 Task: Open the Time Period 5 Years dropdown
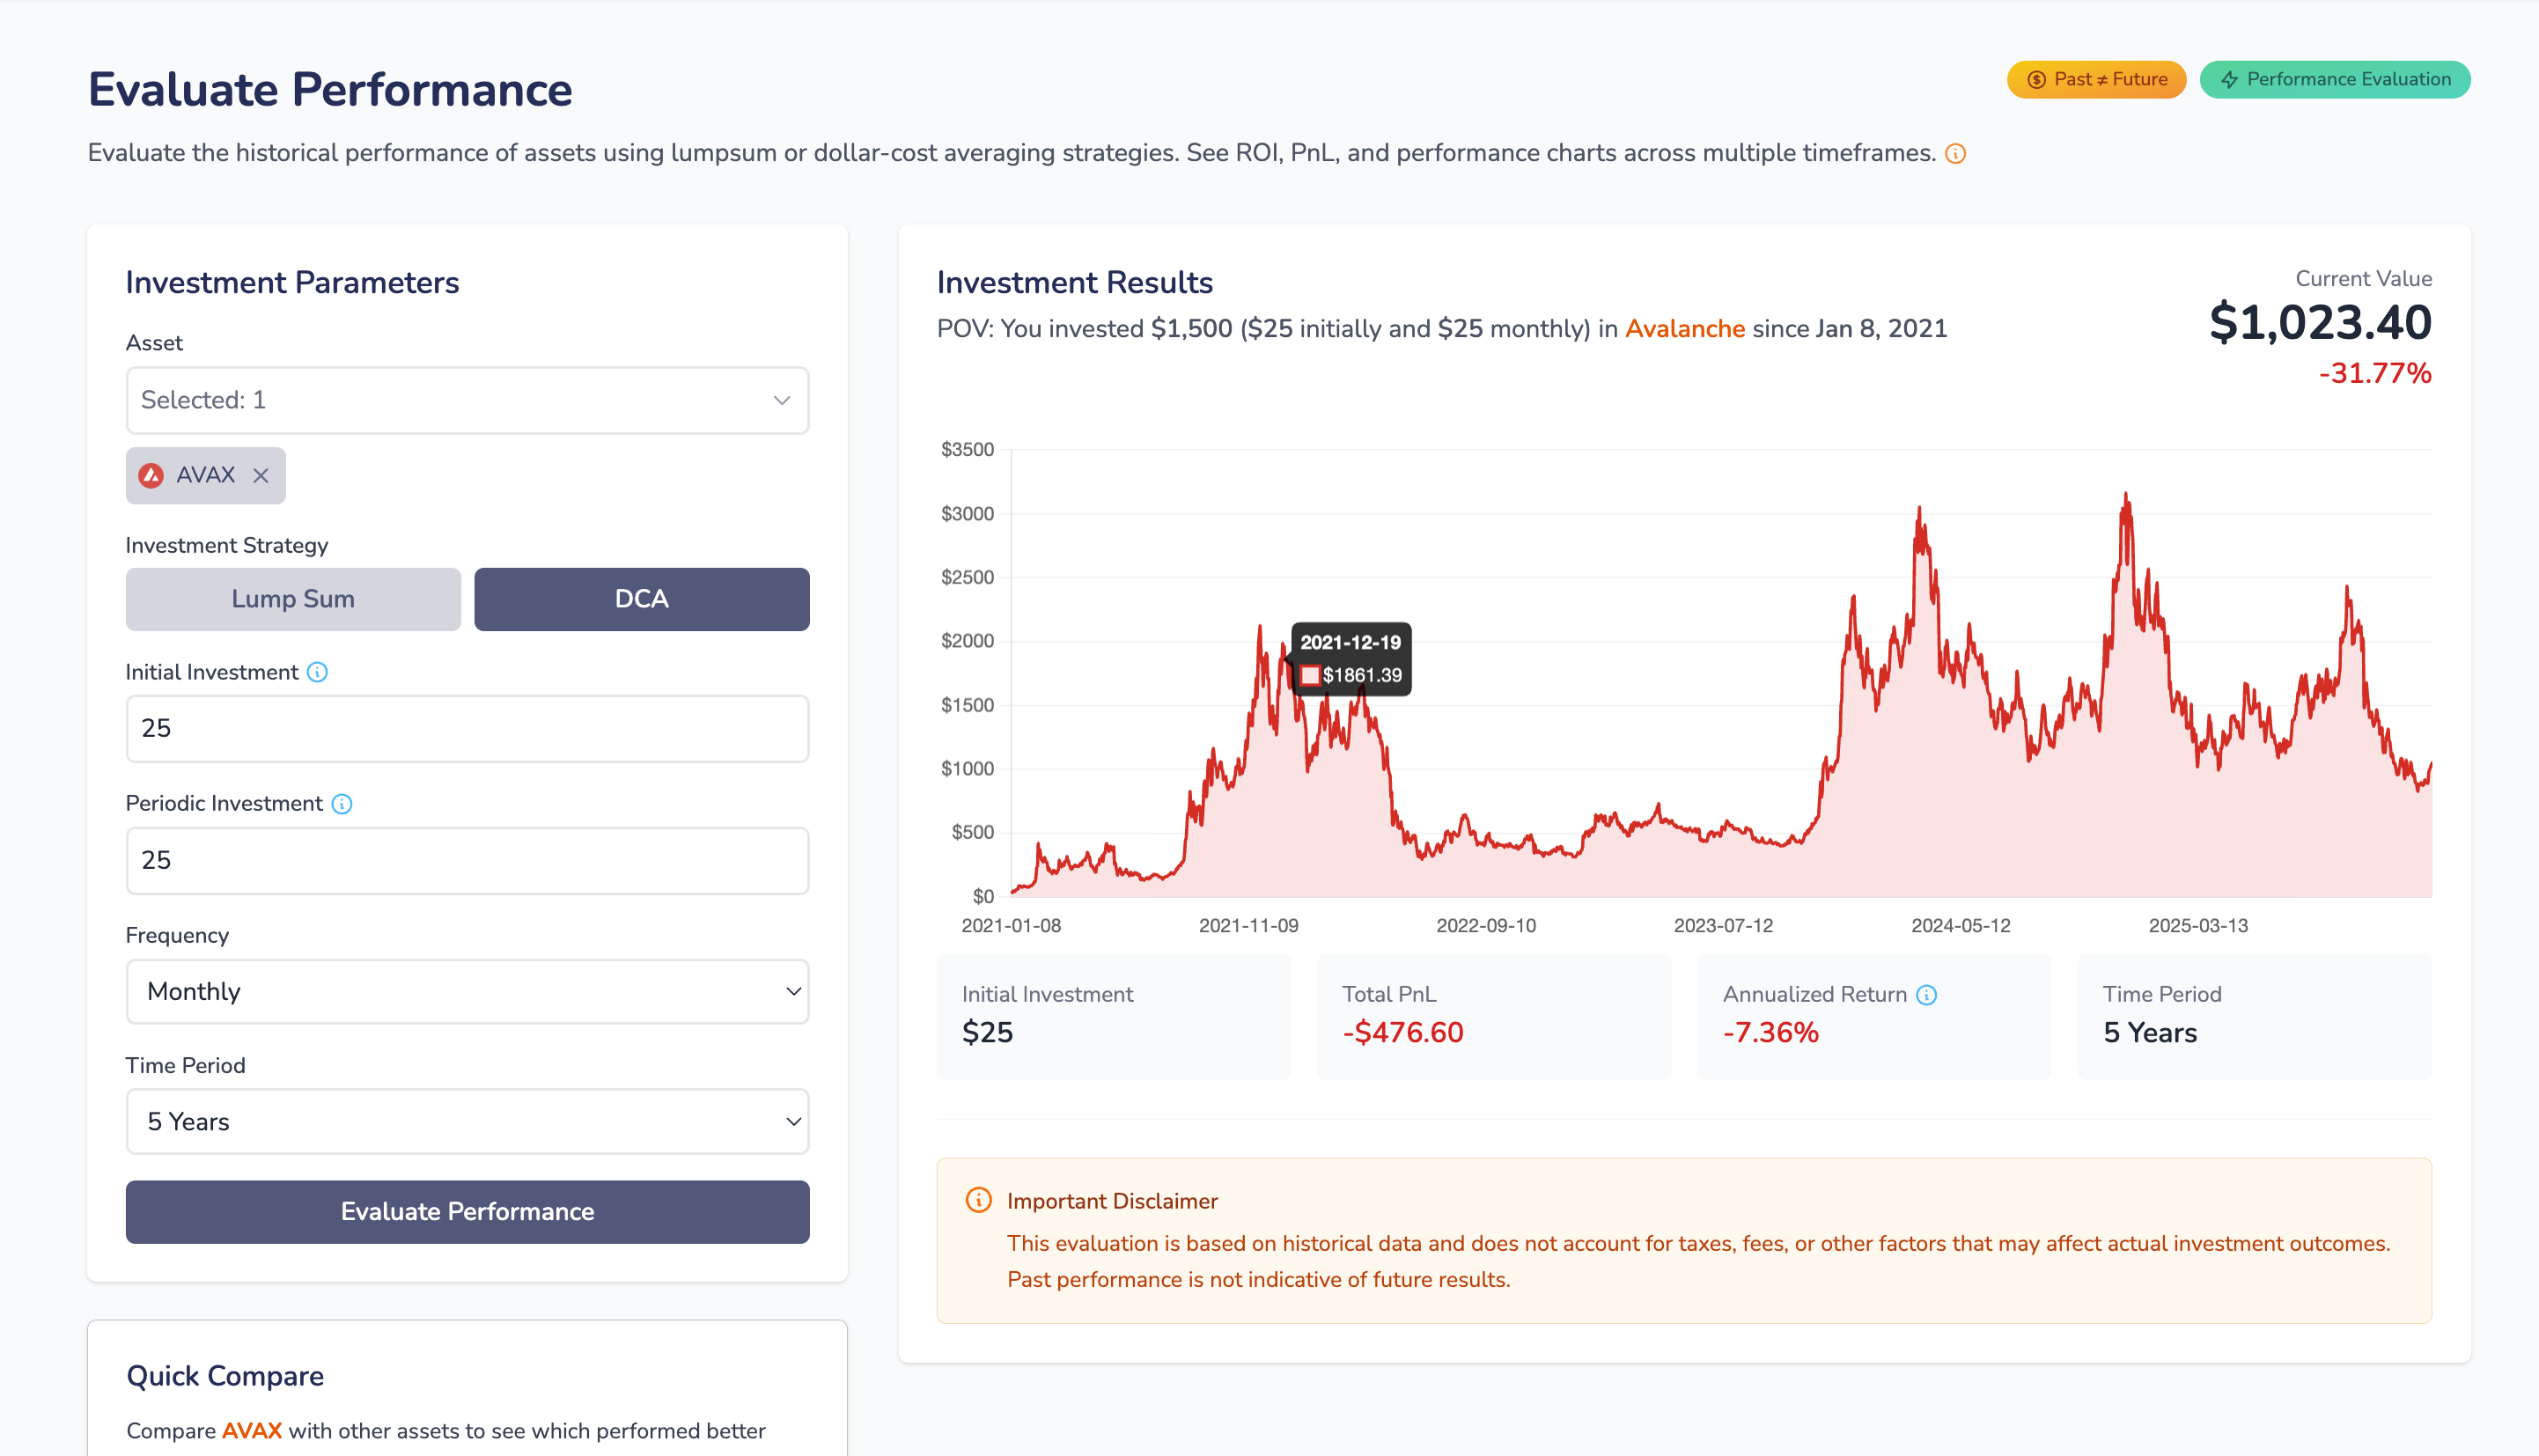tap(467, 1122)
